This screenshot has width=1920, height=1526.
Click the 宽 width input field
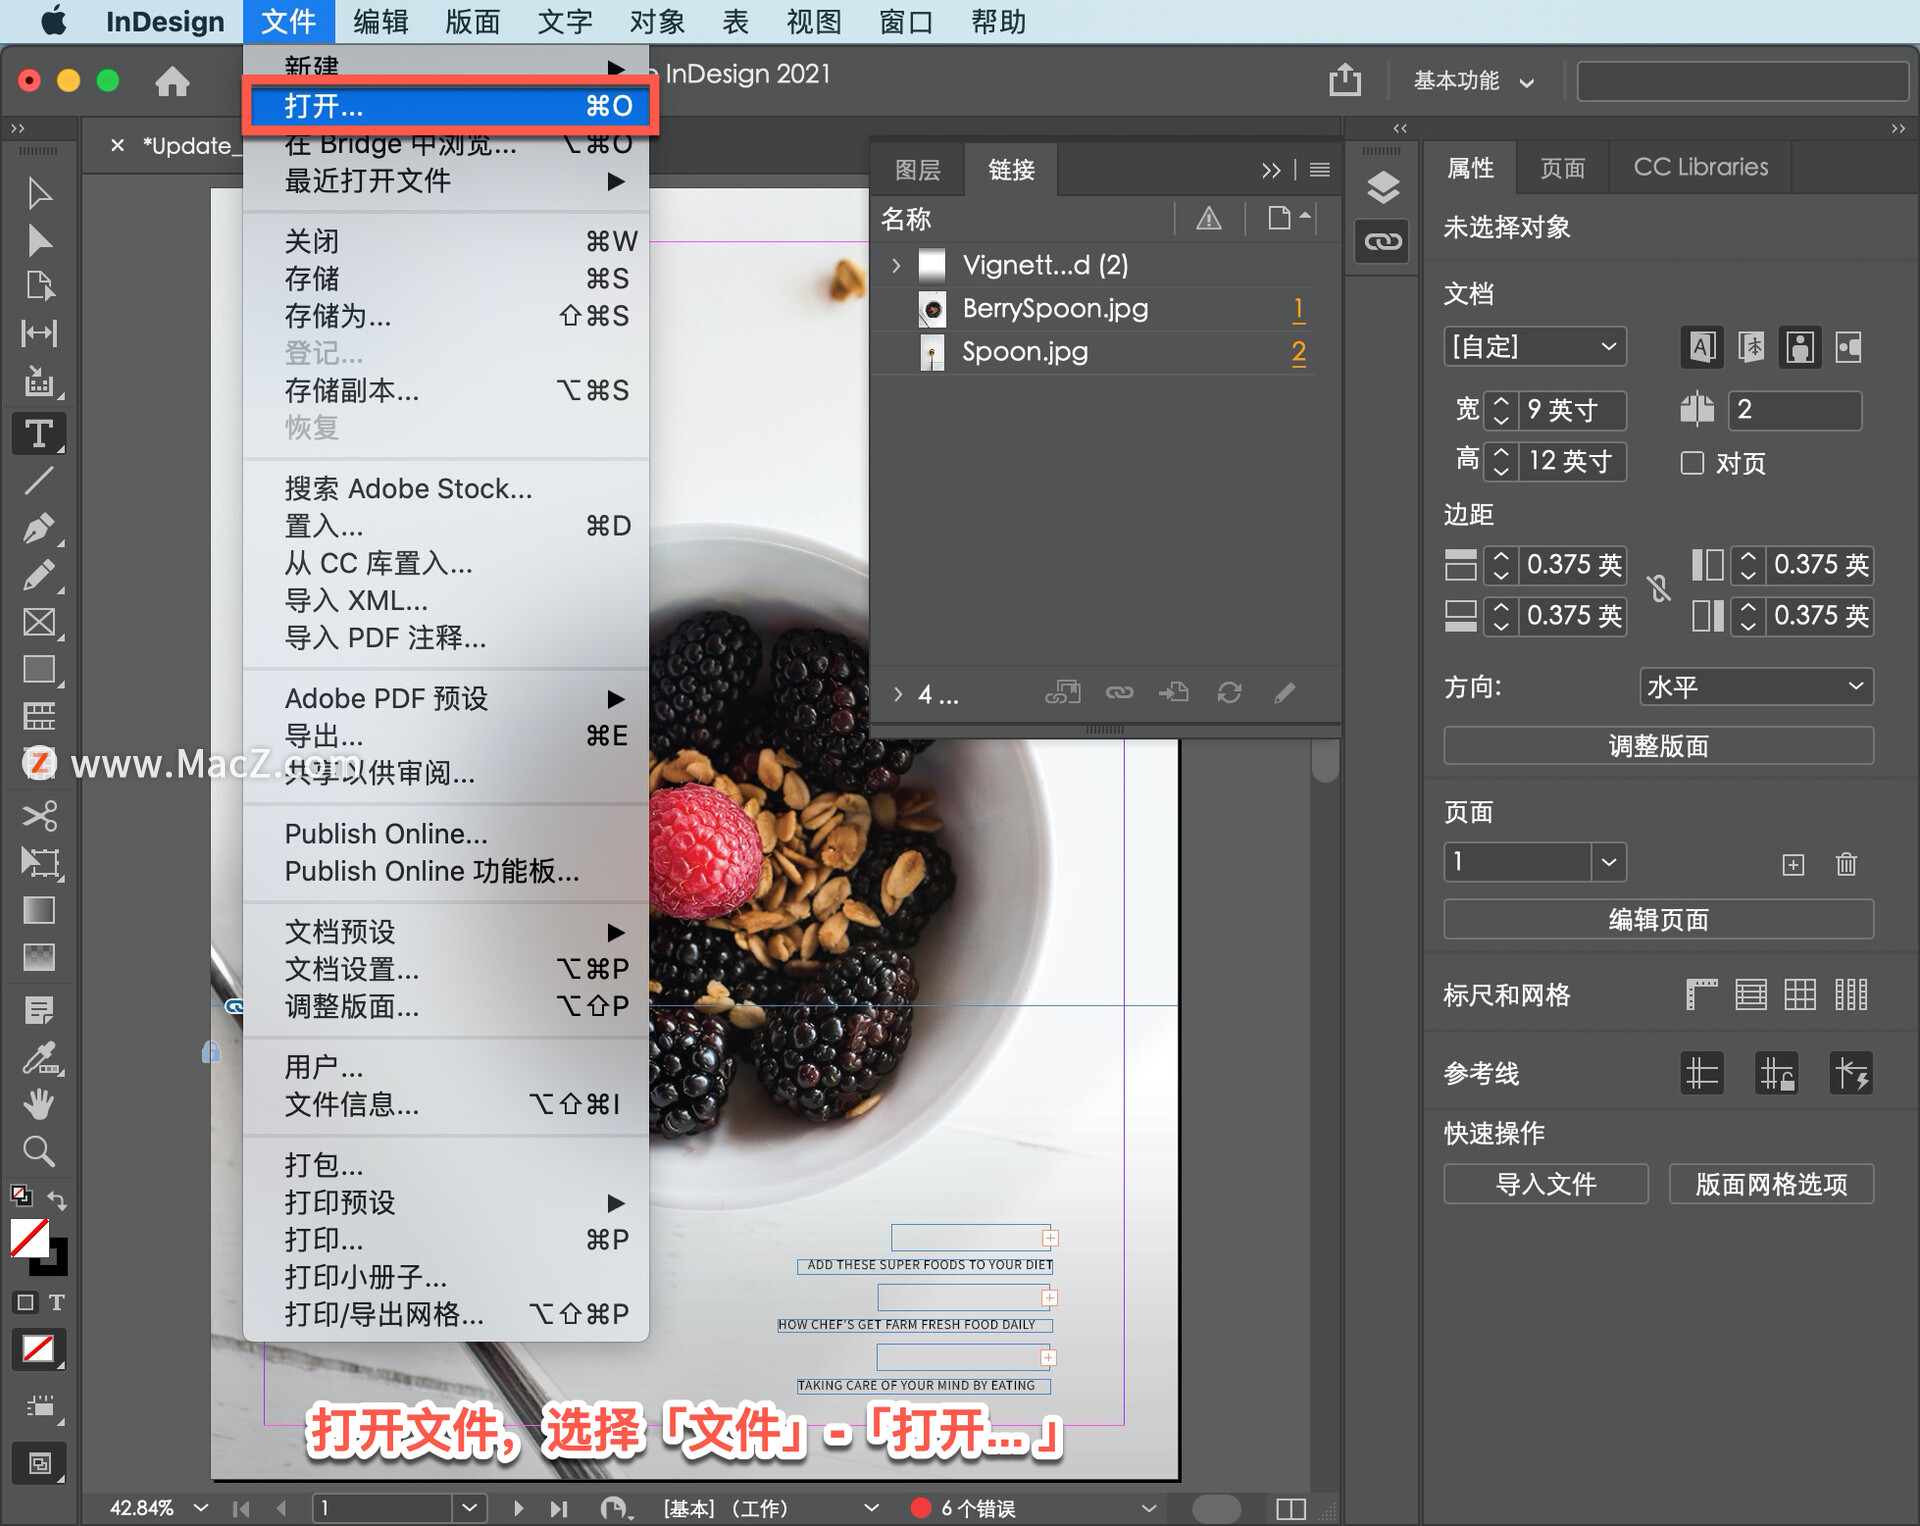(1571, 410)
